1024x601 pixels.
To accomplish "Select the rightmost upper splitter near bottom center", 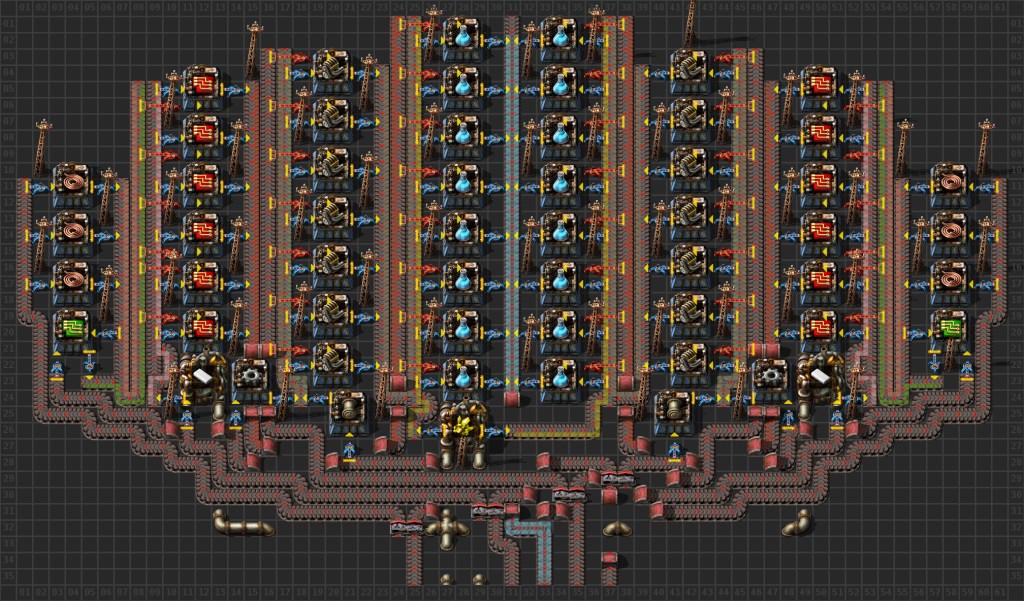I will (618, 479).
